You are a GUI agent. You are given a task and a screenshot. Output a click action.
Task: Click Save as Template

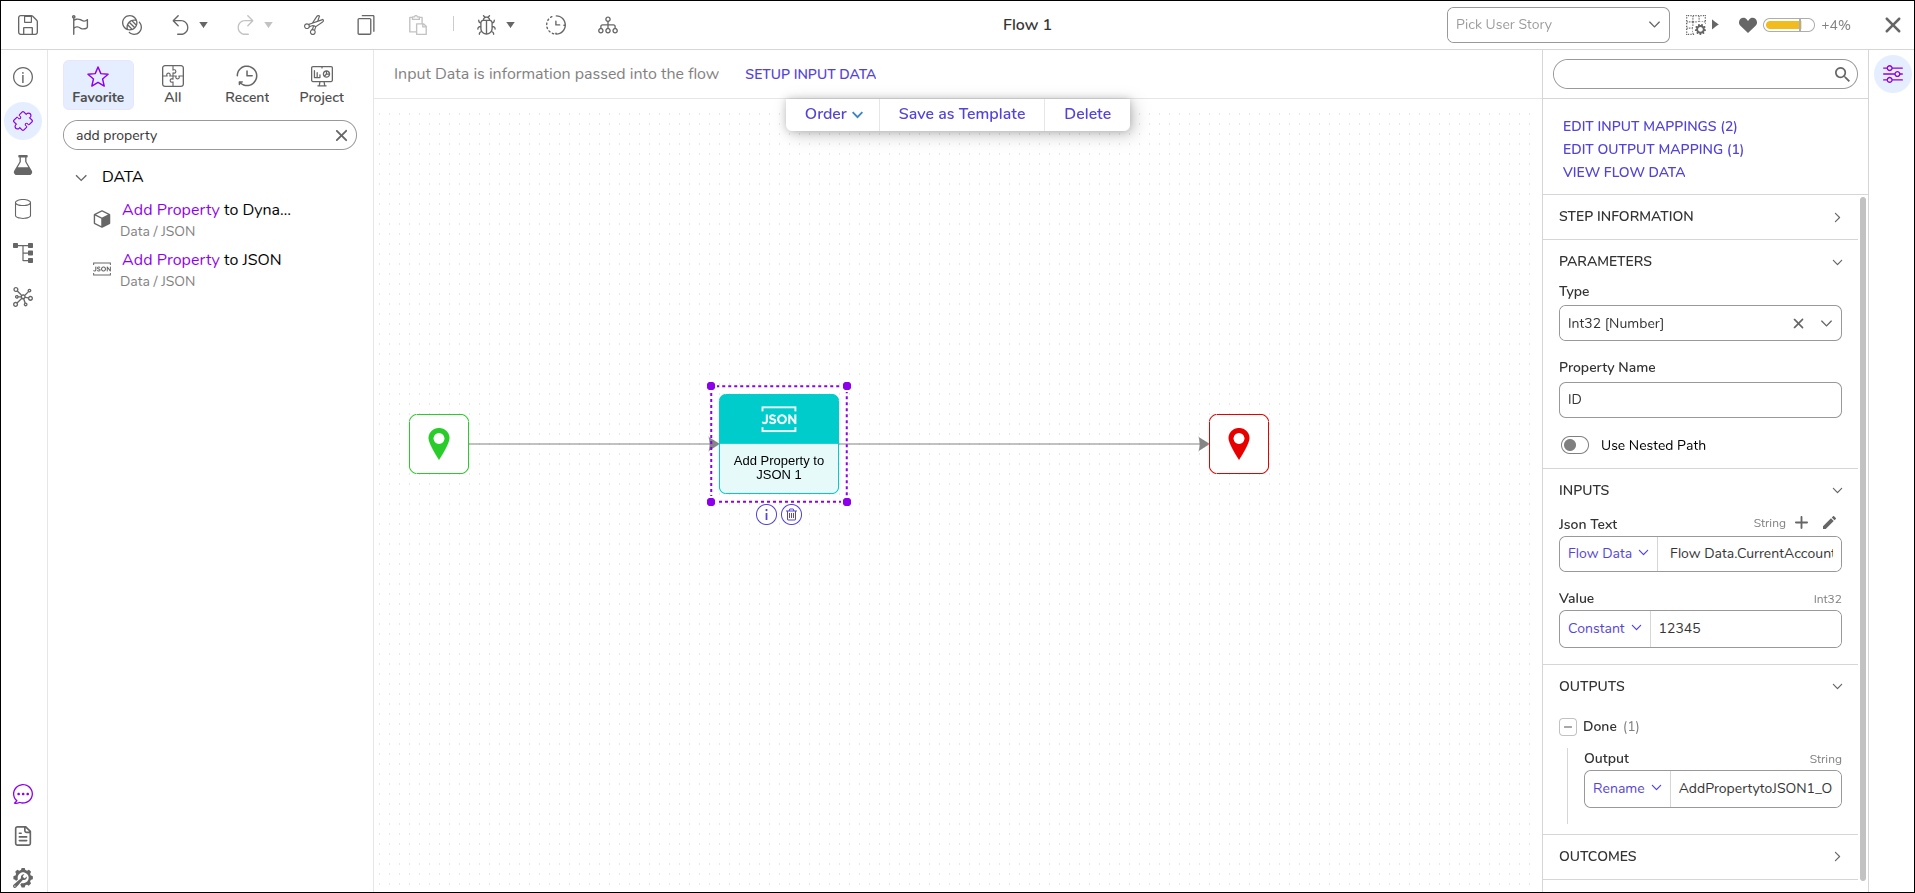(962, 114)
